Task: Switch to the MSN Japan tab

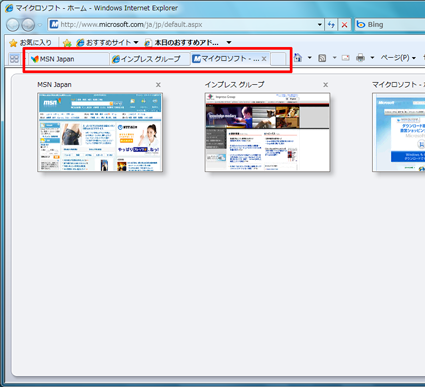Action: coord(69,59)
